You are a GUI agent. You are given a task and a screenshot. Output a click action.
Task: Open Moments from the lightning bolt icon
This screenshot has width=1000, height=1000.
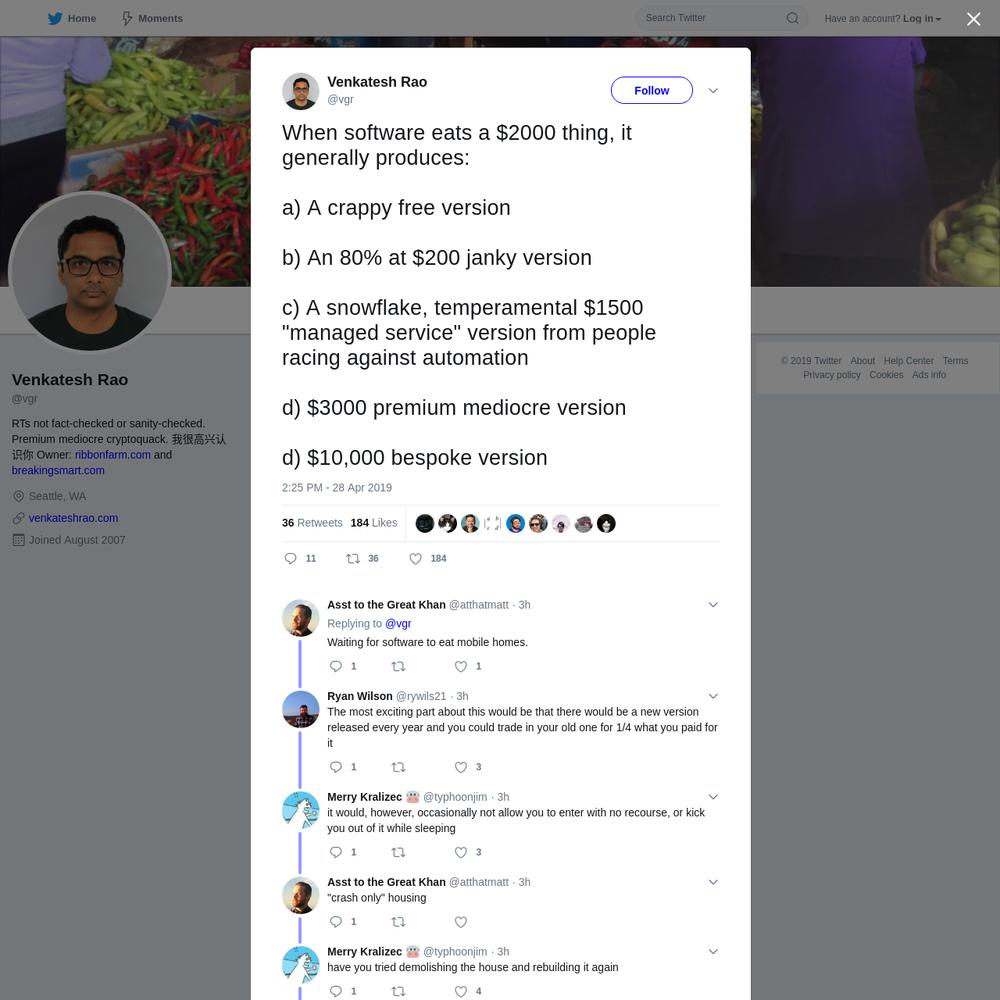coord(127,18)
